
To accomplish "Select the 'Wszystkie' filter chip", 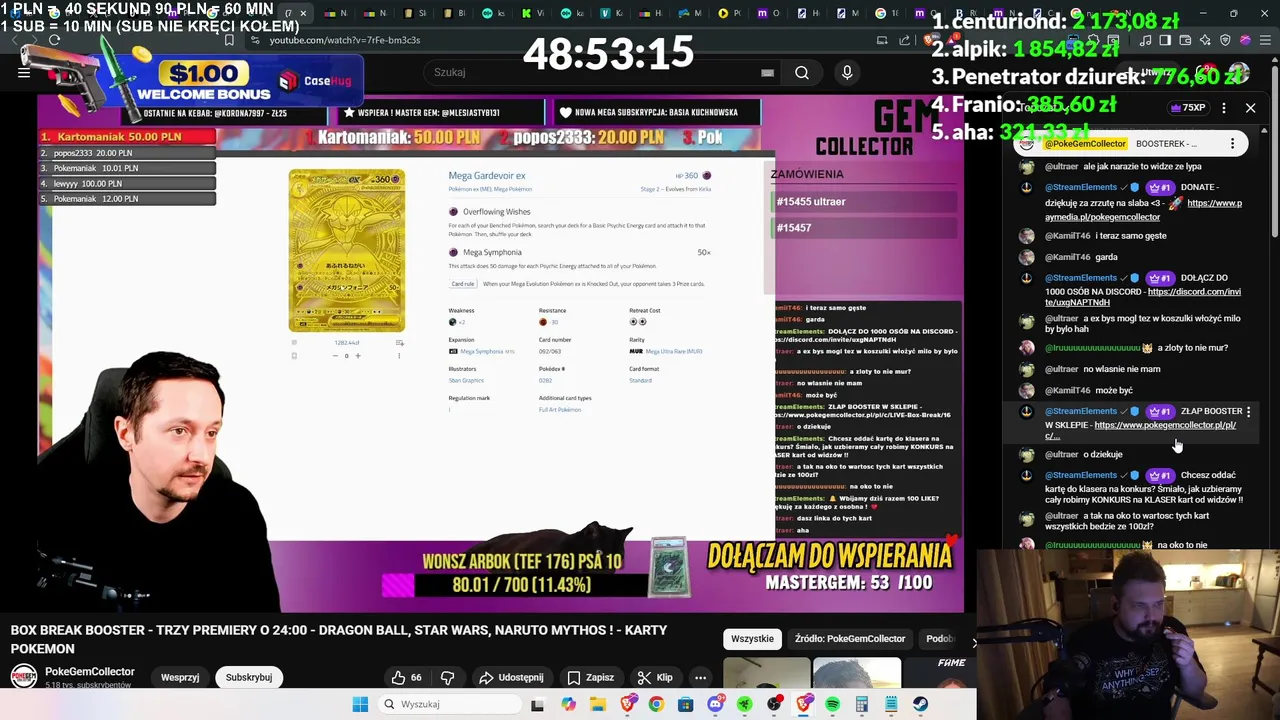I will point(752,638).
